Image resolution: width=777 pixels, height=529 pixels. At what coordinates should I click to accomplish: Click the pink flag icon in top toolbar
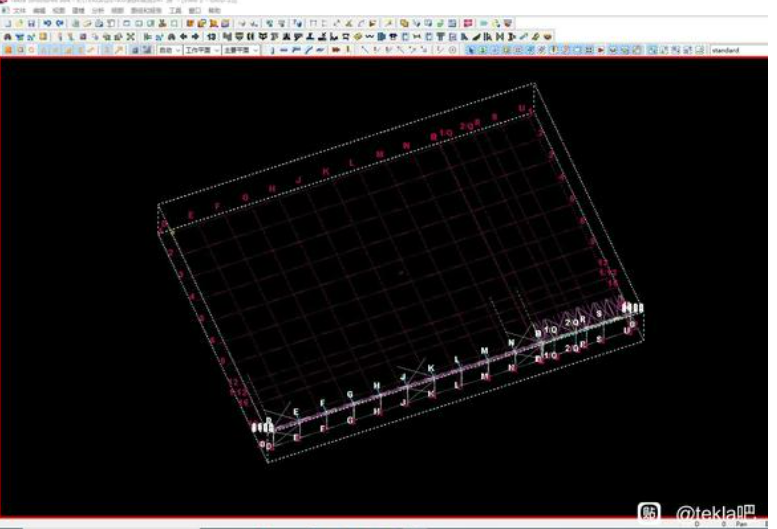pyautogui.click(x=468, y=23)
